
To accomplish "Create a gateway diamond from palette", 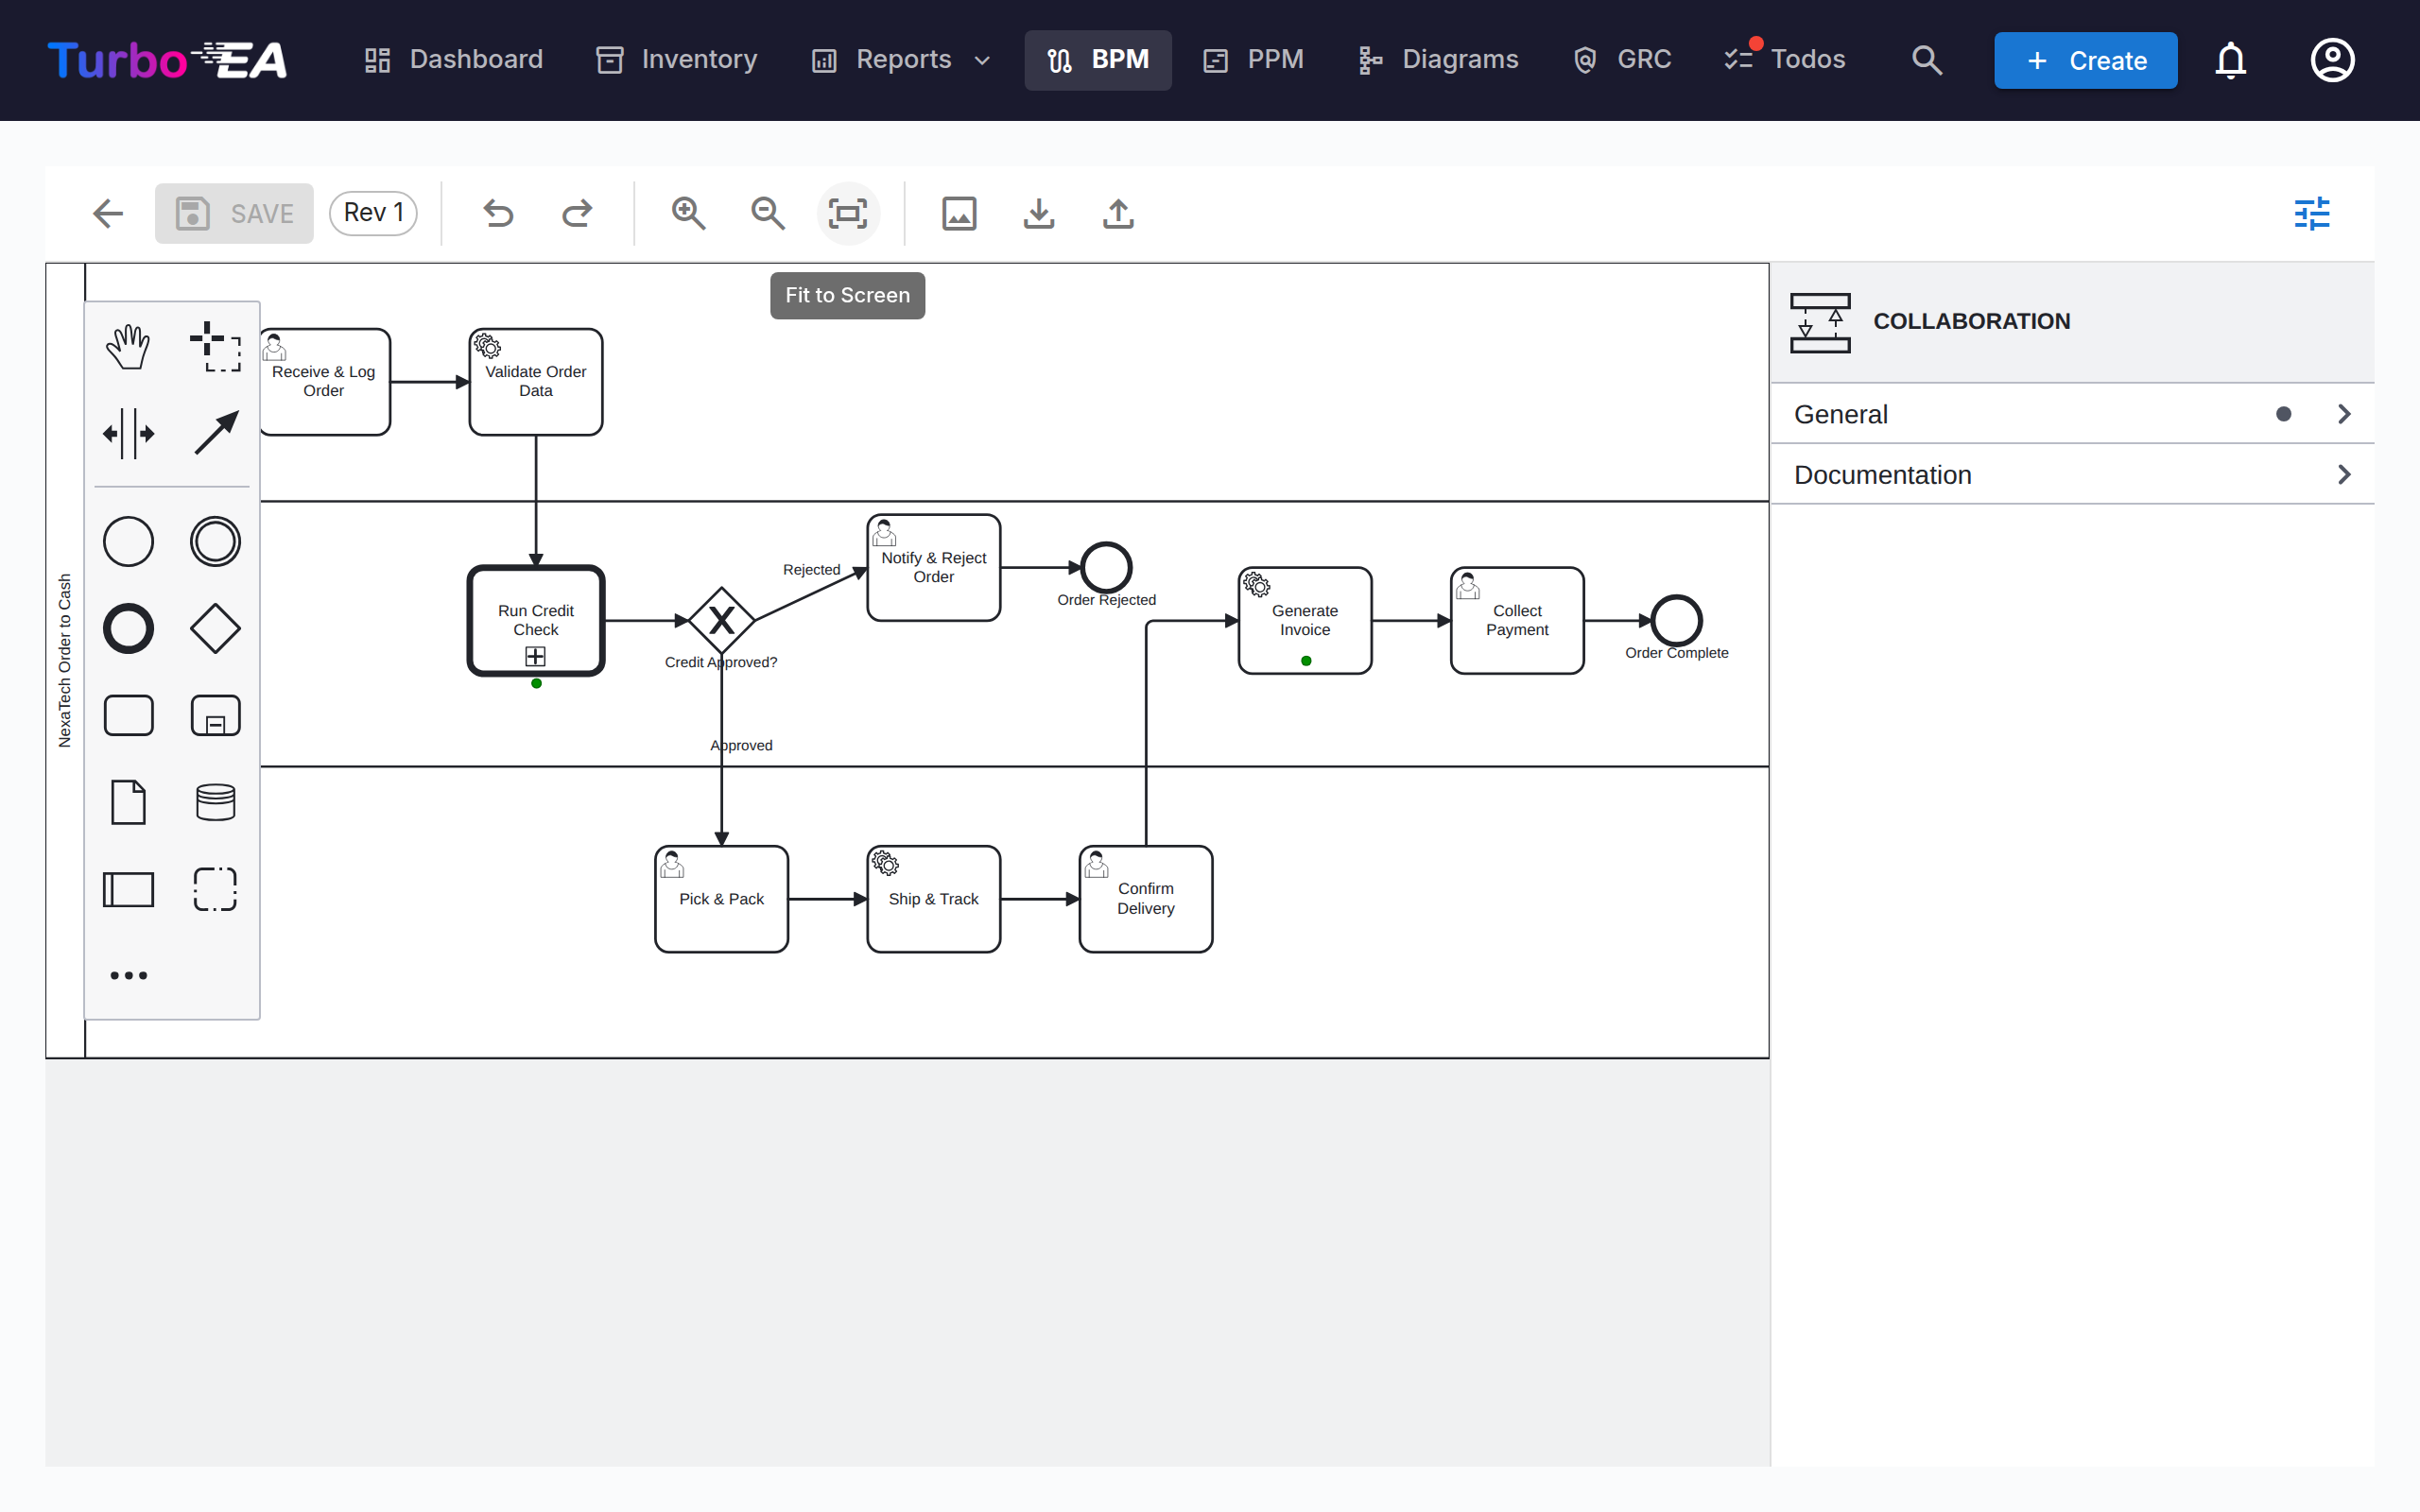I will 215,629.
